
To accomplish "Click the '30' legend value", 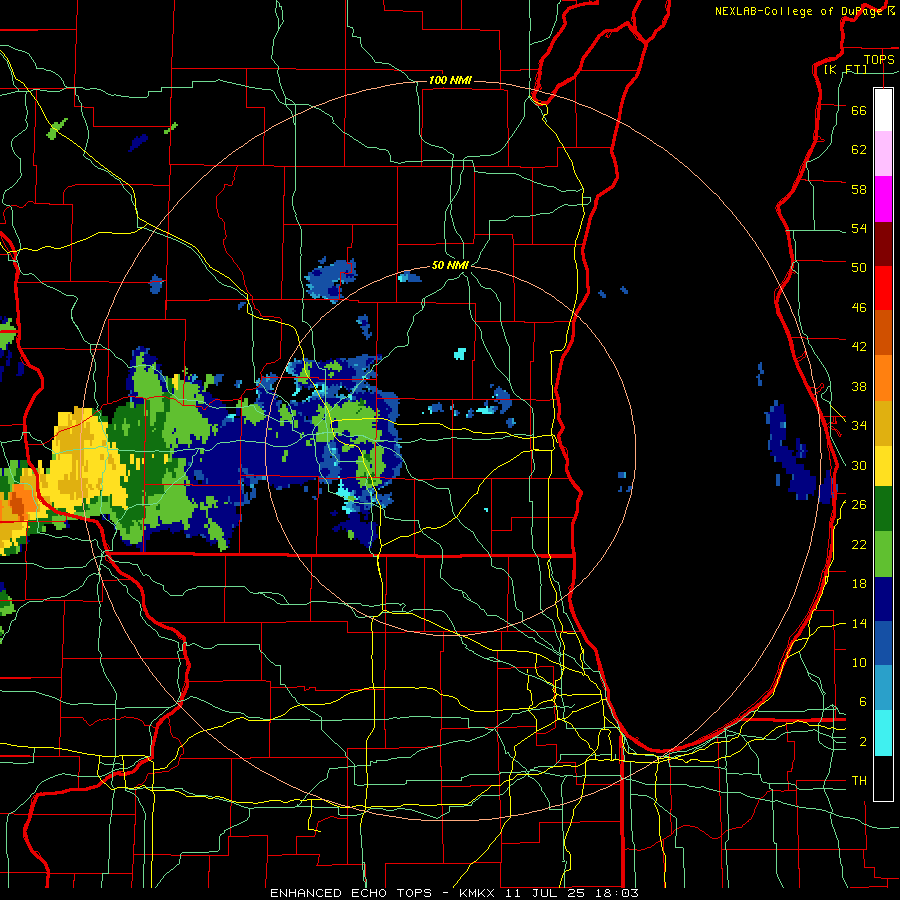I will [x=859, y=465].
